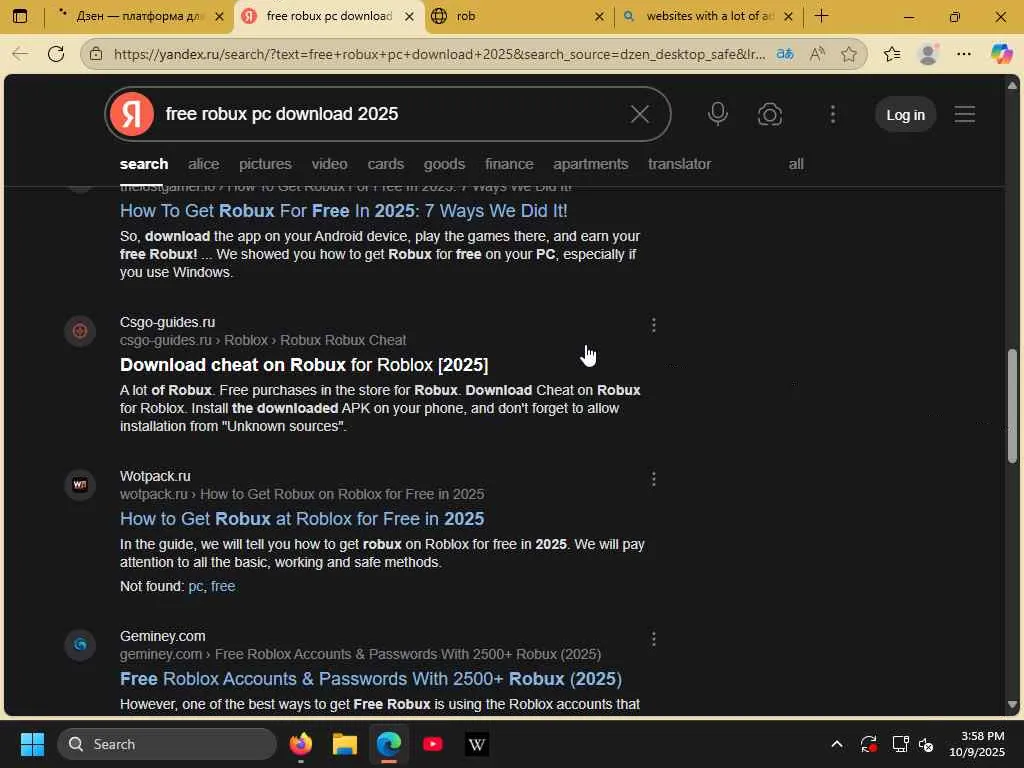This screenshot has width=1024, height=768.
Task: Launch the Copilot icon
Action: tap(1001, 54)
